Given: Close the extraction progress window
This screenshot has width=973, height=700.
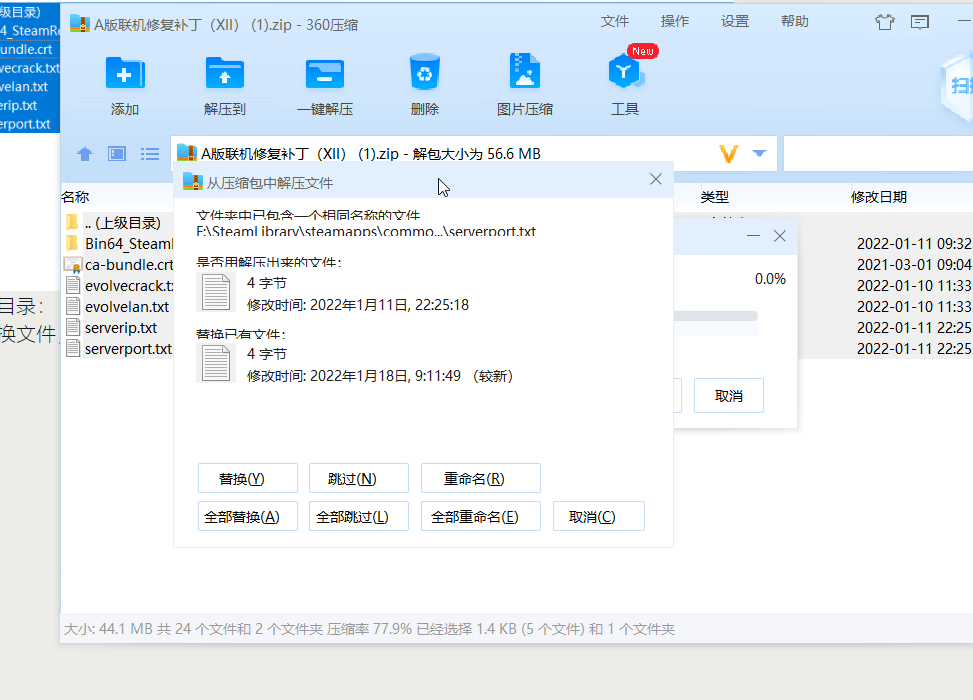Looking at the screenshot, I should click(780, 236).
